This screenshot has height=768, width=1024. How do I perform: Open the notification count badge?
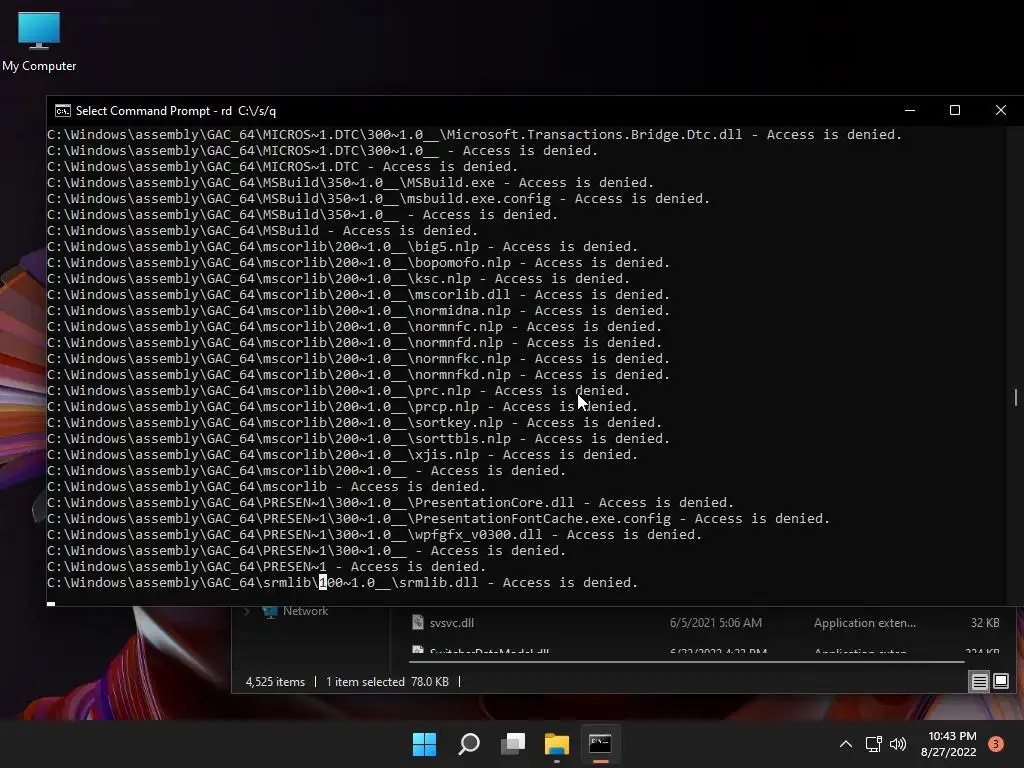point(996,744)
